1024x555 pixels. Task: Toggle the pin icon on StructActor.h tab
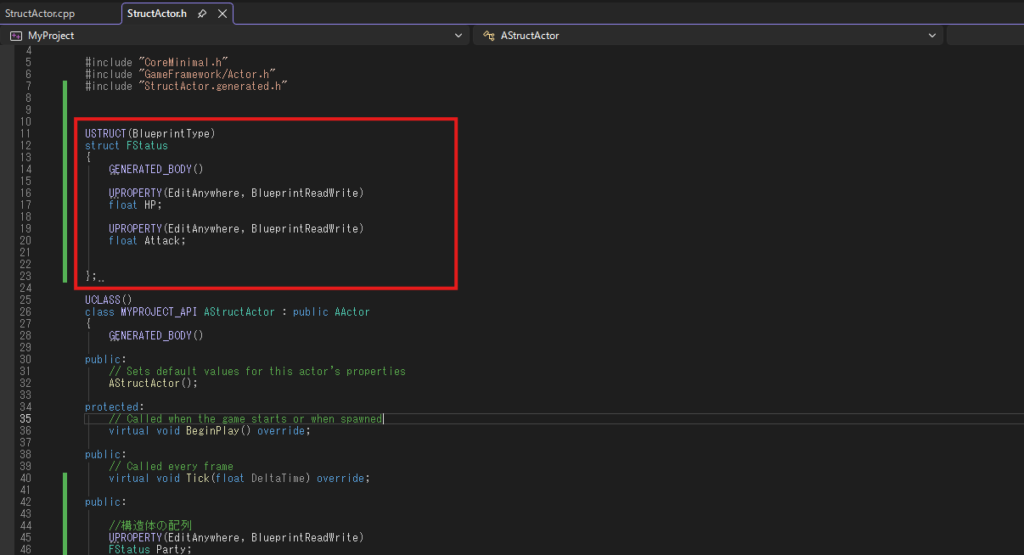(x=202, y=14)
